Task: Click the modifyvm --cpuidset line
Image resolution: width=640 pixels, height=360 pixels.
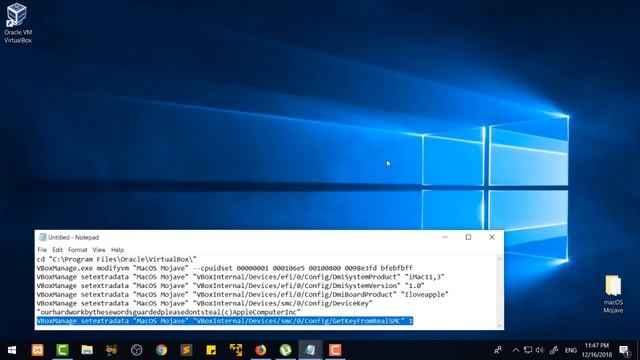Action: (x=224, y=268)
